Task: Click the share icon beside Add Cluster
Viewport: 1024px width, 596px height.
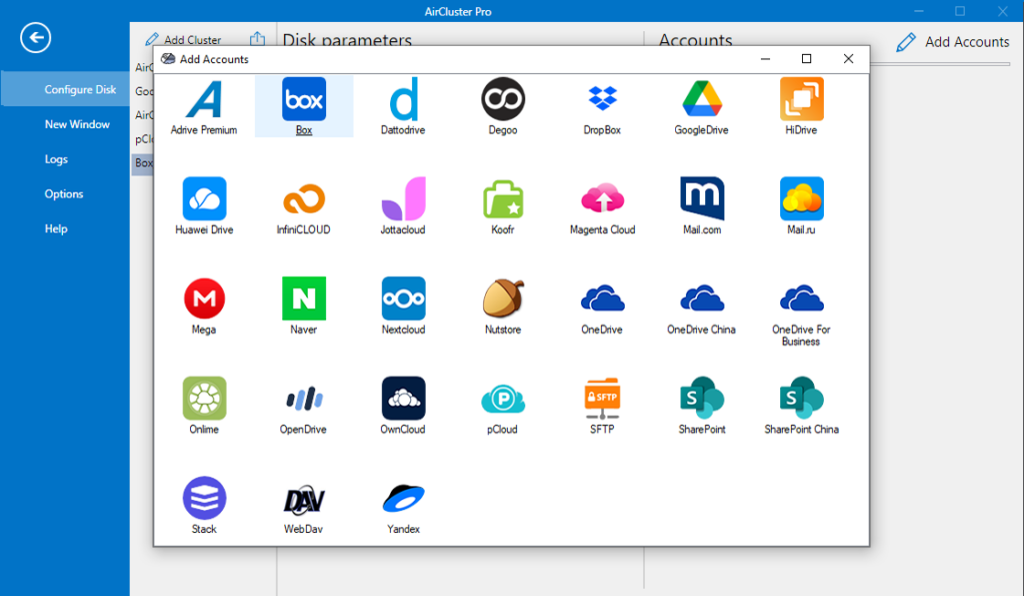Action: (257, 39)
